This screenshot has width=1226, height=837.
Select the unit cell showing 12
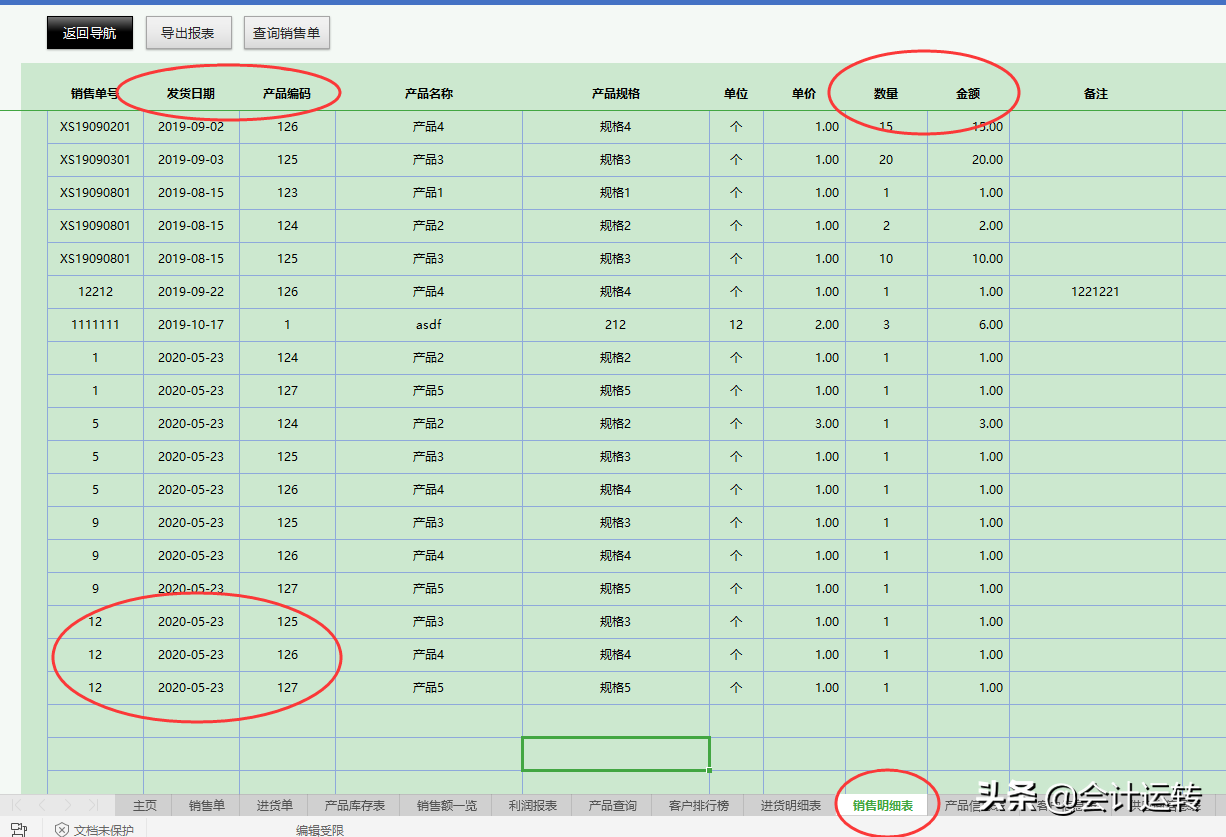(736, 325)
